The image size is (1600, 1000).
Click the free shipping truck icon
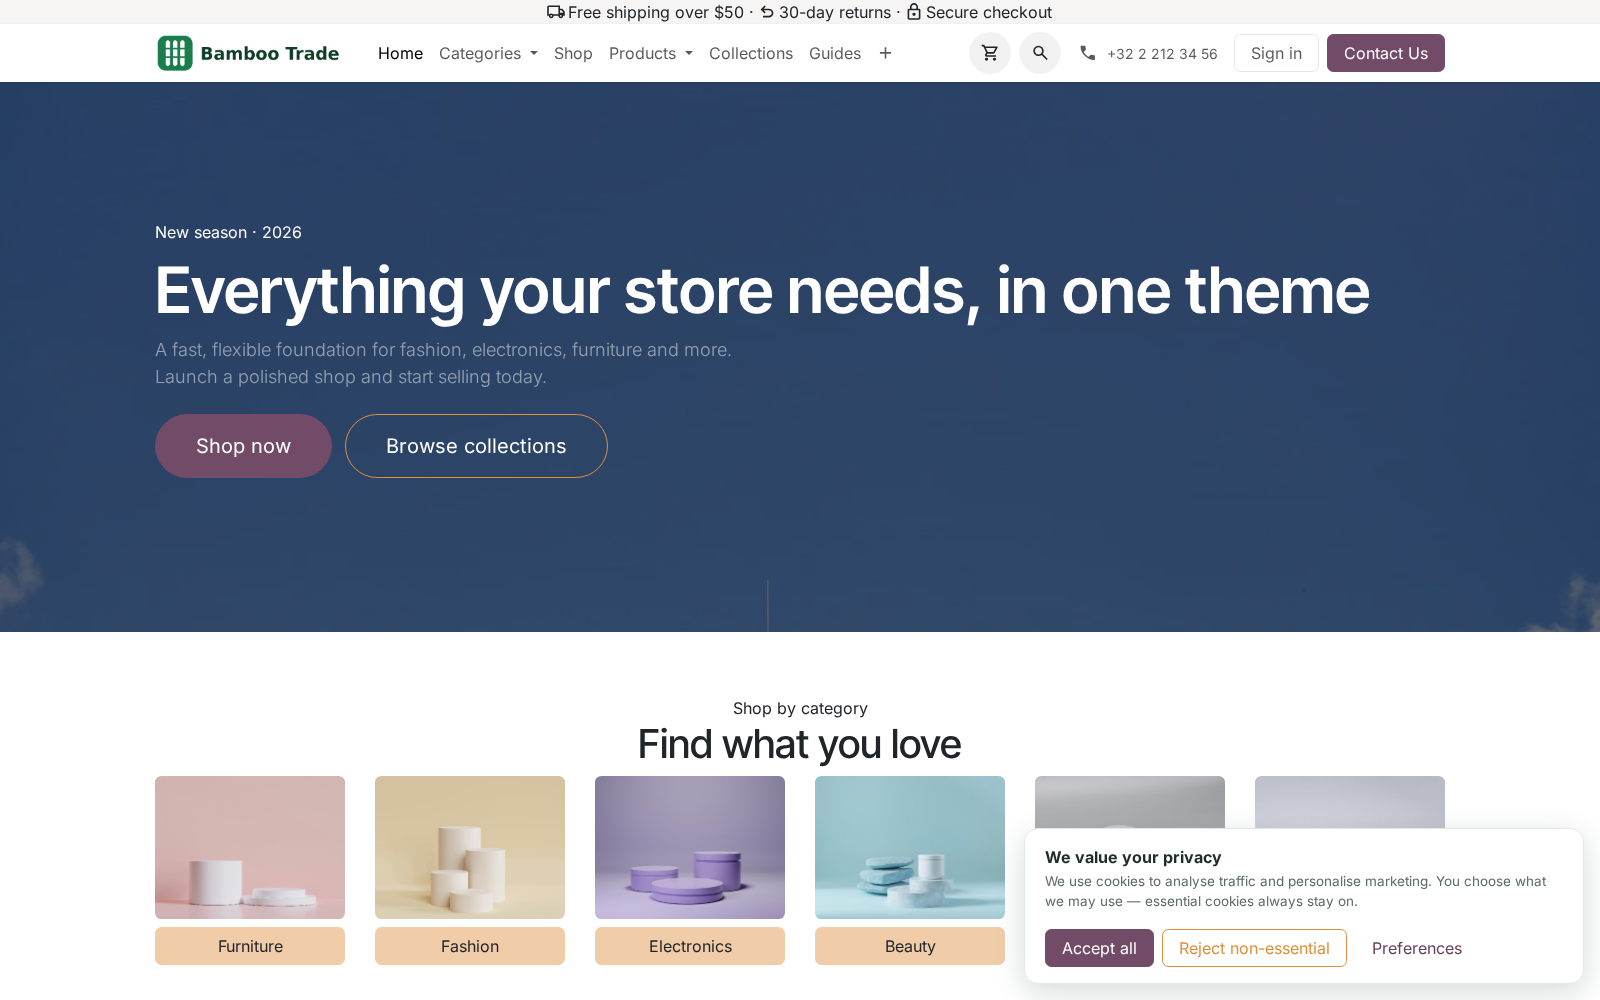click(x=556, y=12)
